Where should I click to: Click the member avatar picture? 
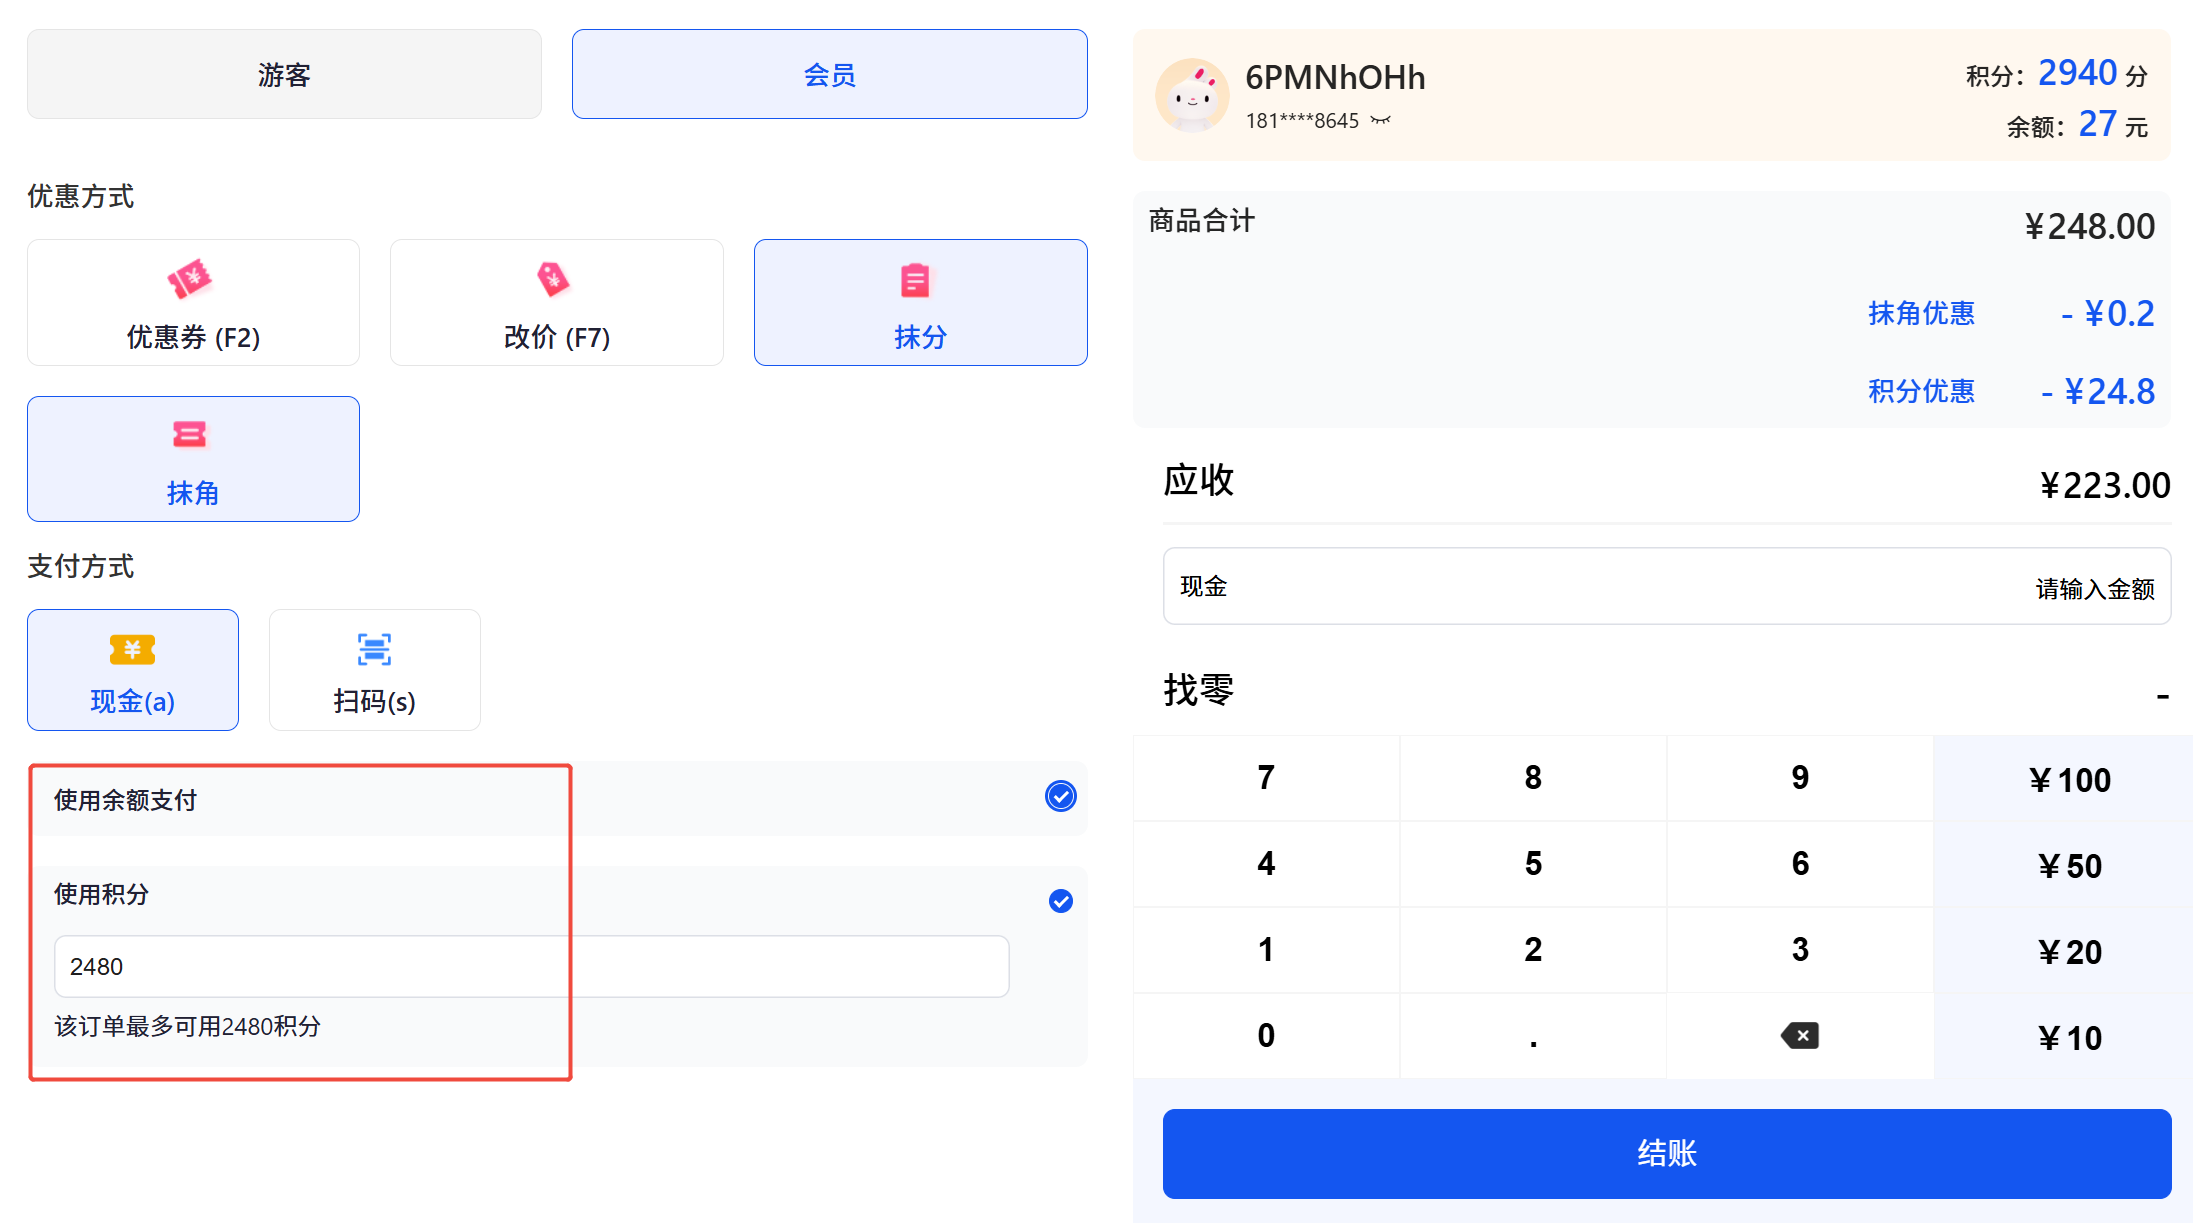tap(1192, 96)
